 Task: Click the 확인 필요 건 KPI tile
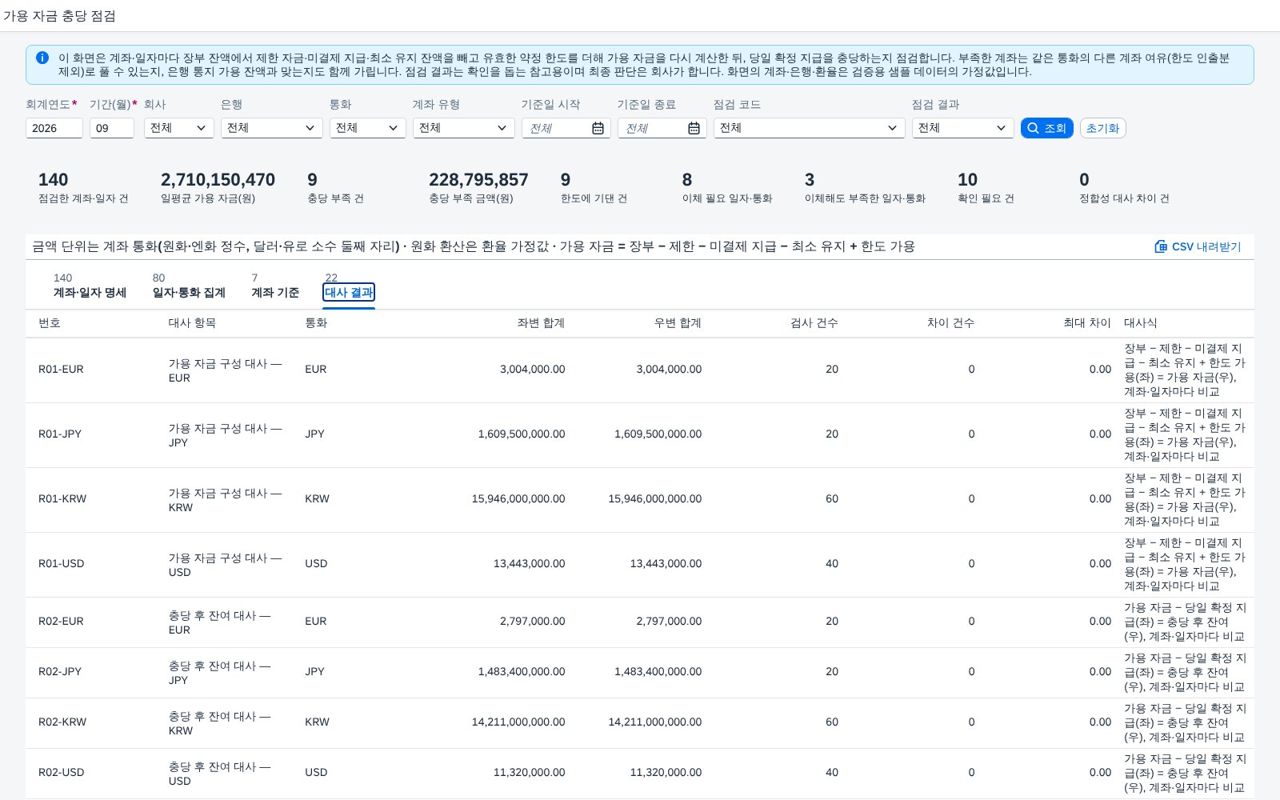(x=985, y=188)
